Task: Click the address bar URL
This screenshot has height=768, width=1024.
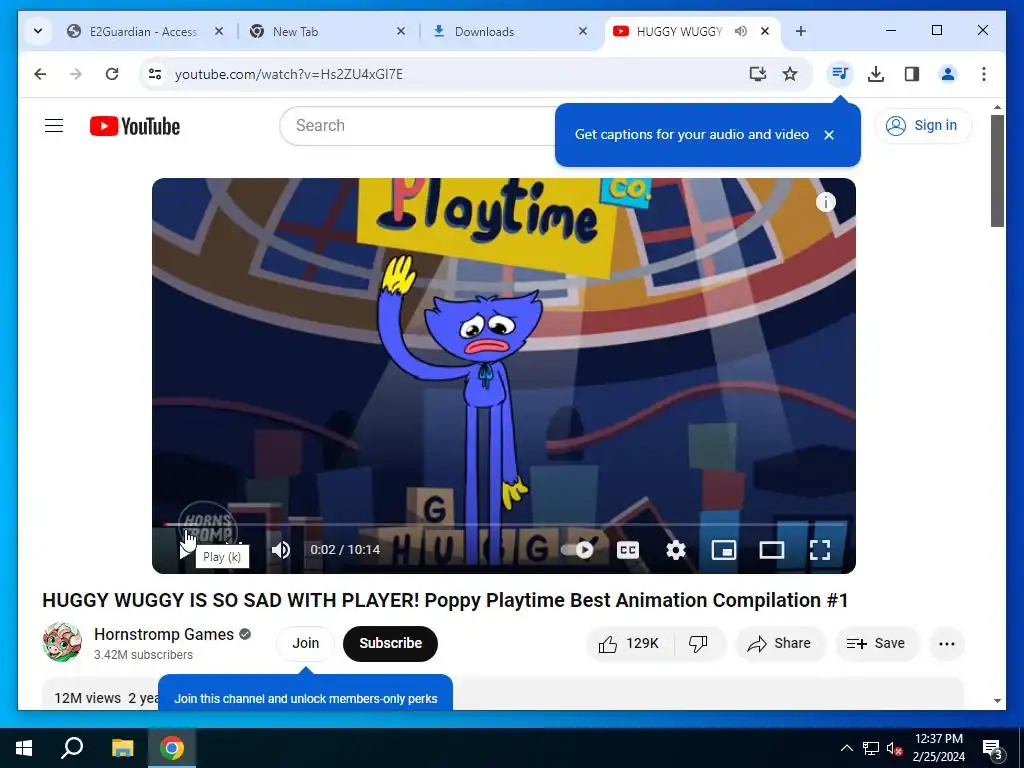Action: pos(289,74)
